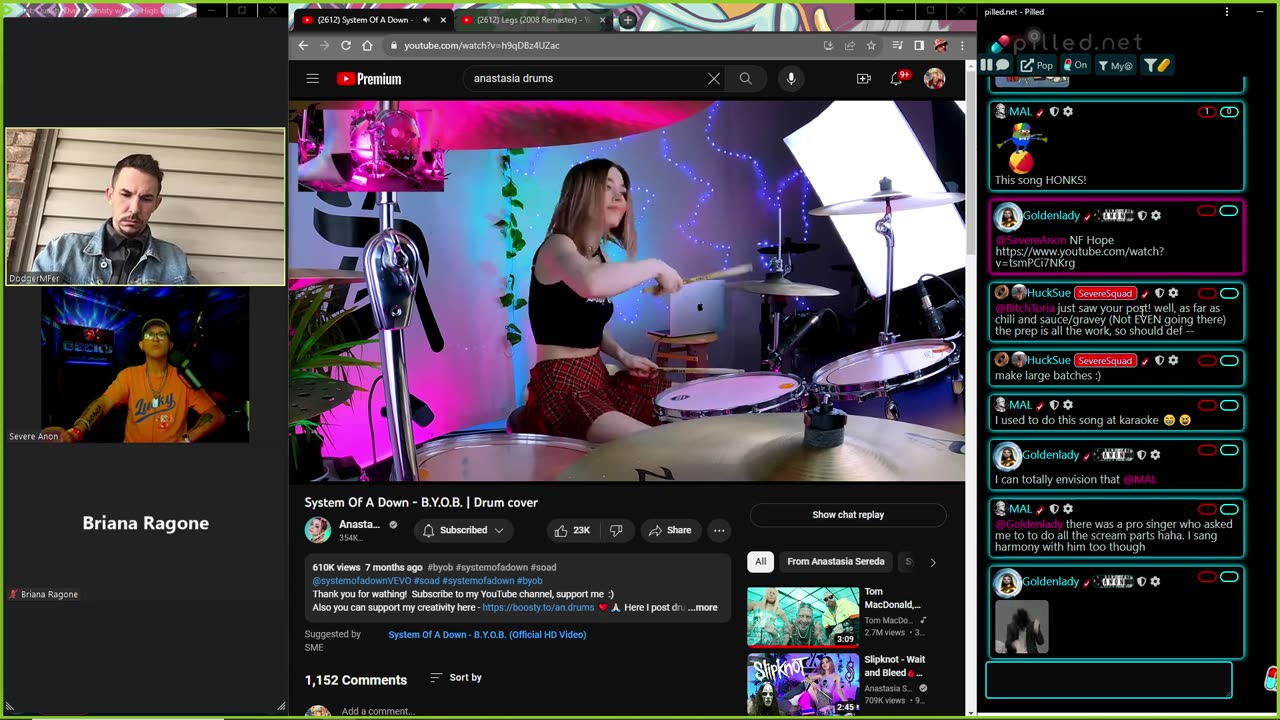The width and height of the screenshot is (1280, 720).
Task: Open the YouTube hamburger guide menu
Action: pos(313,78)
